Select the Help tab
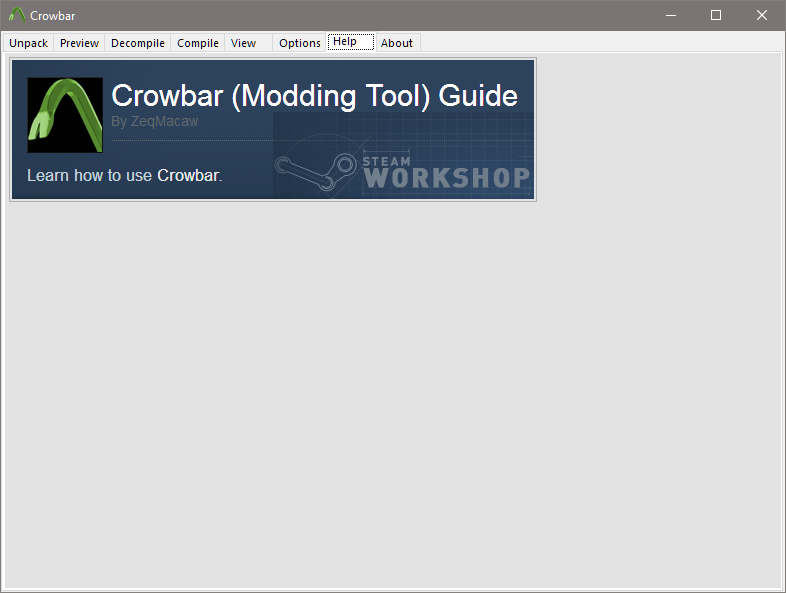The image size is (786, 593). pyautogui.click(x=351, y=42)
